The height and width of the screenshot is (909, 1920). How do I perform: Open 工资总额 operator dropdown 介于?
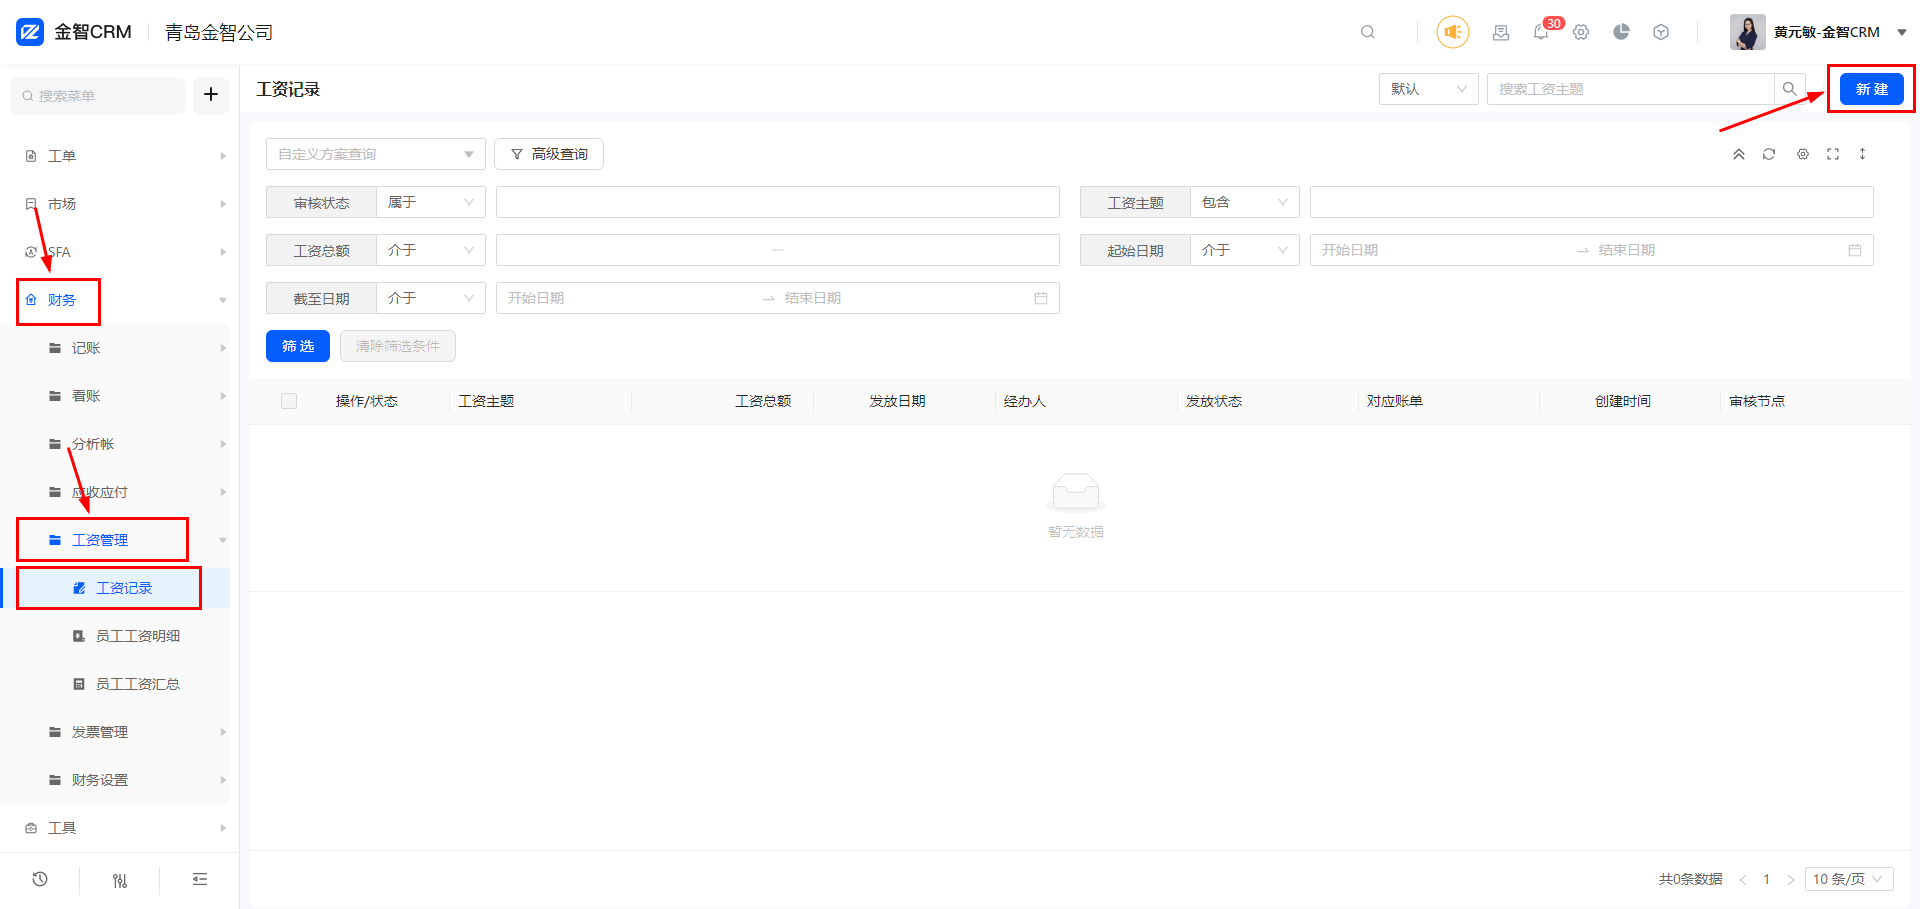click(x=431, y=250)
